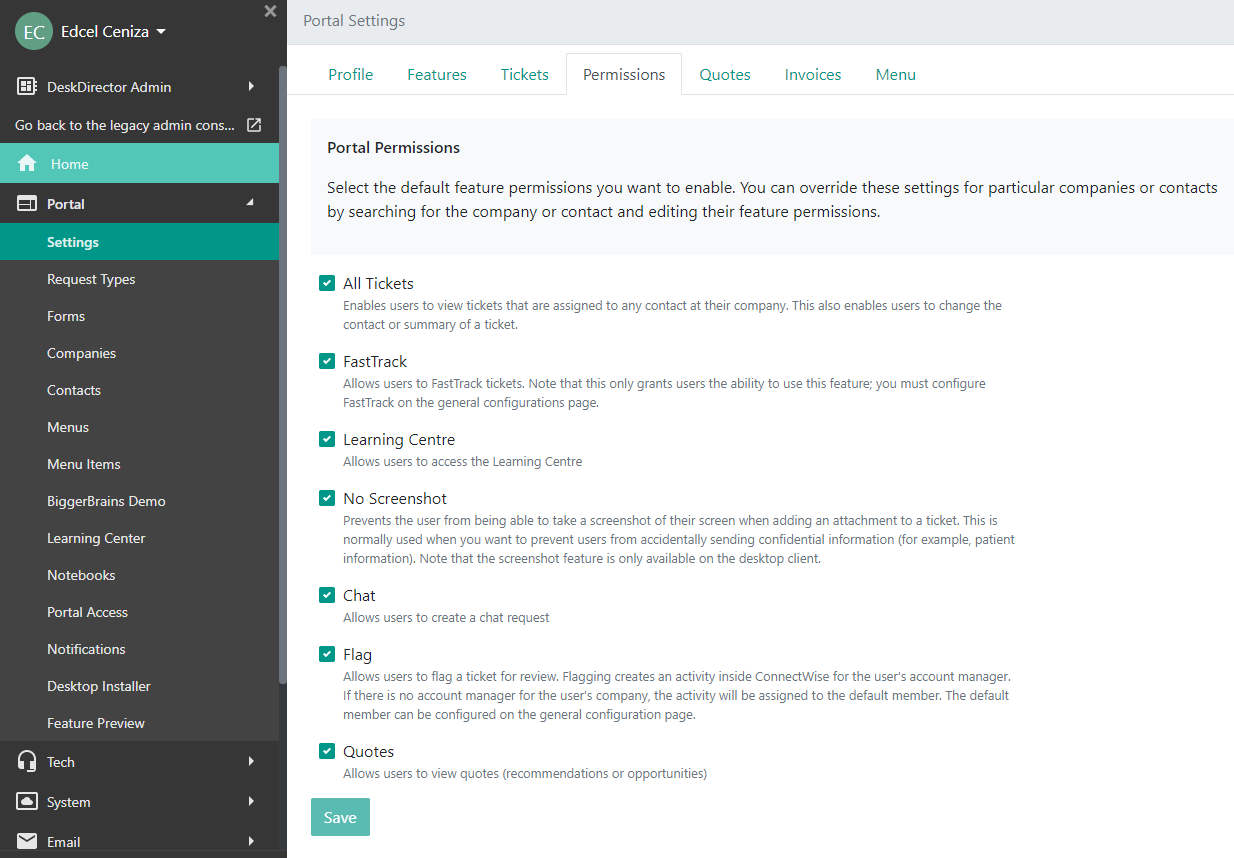Screen dimensions: 1234x858
Task: Click the EC user avatar circle
Action: [x=34, y=31]
